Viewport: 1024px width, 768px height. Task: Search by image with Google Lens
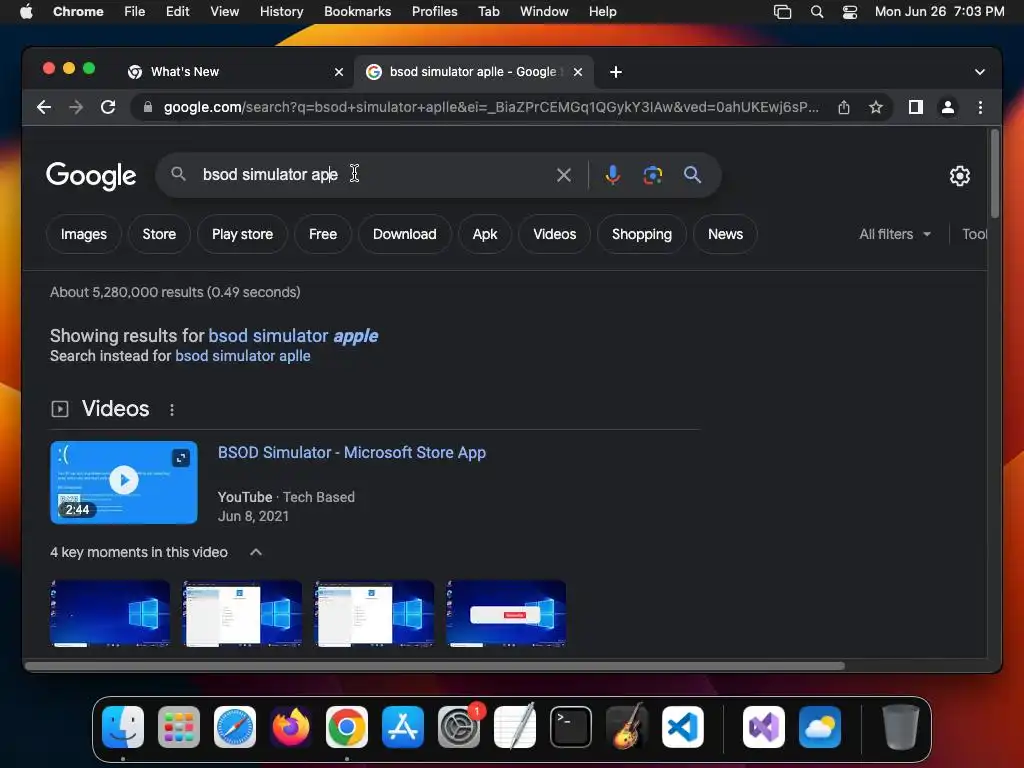(652, 174)
